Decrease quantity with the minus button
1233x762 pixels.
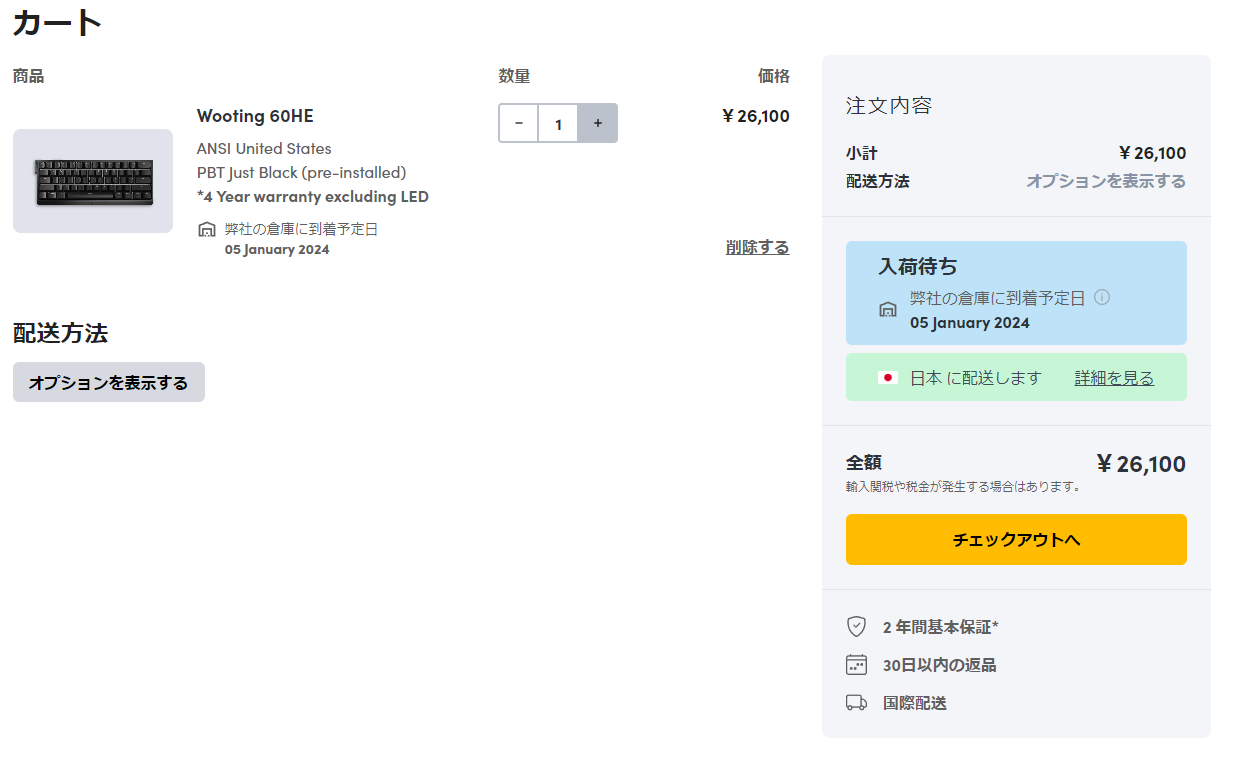tap(518, 123)
